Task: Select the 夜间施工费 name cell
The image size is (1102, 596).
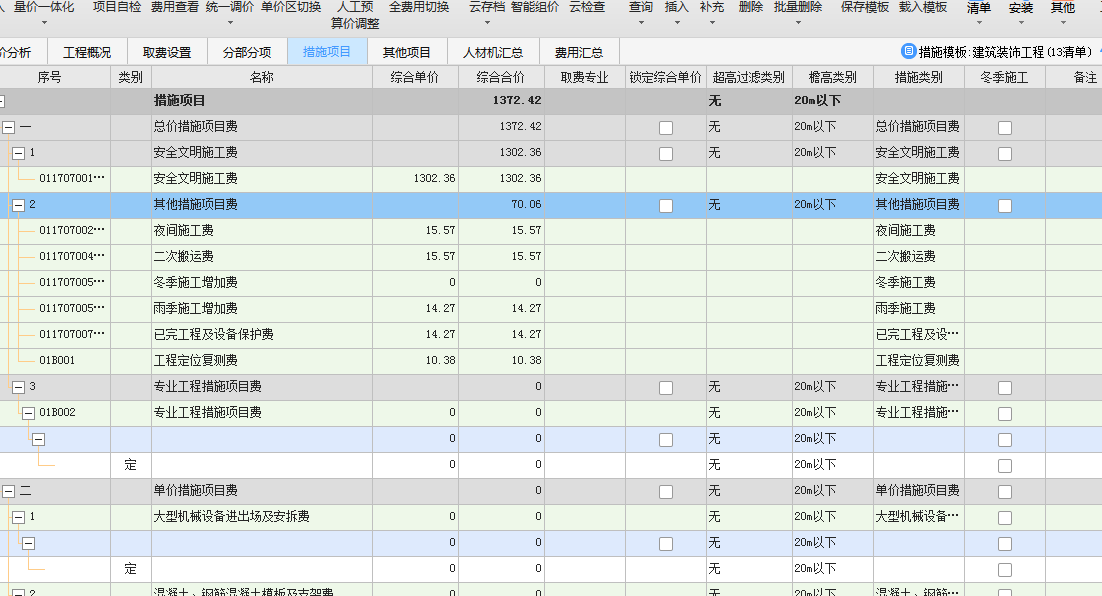Action: (x=262, y=231)
